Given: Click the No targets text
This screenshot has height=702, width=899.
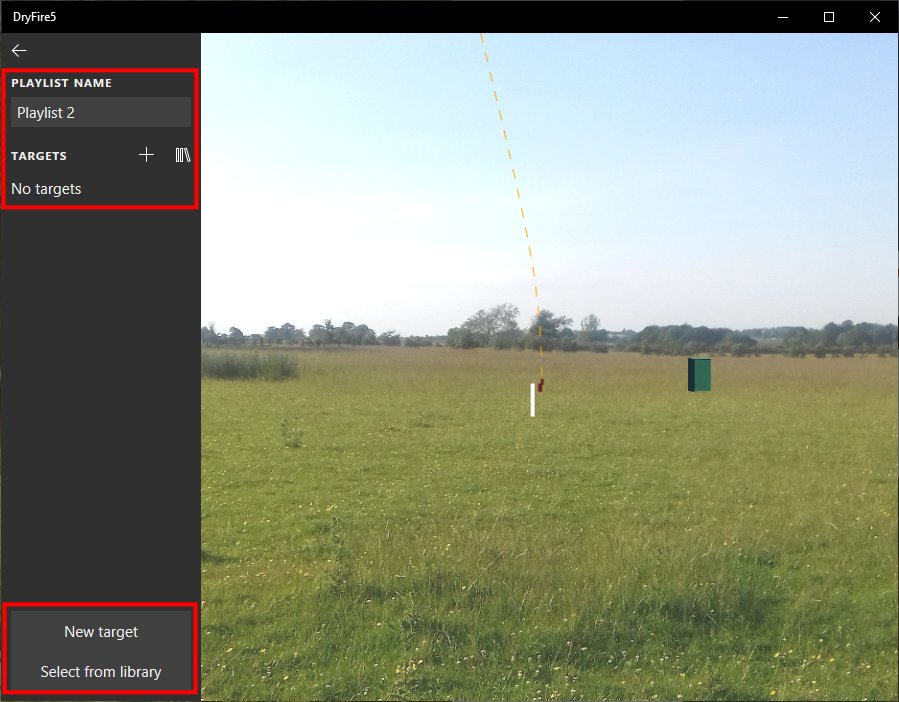Looking at the screenshot, I should tap(46, 189).
